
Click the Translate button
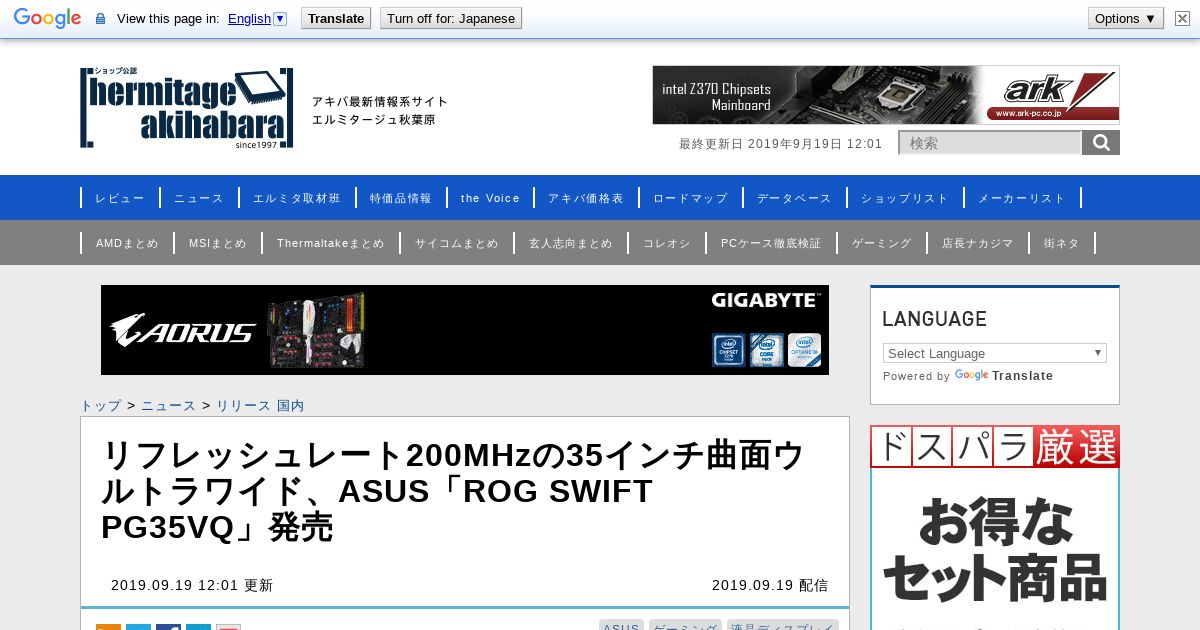pos(336,18)
